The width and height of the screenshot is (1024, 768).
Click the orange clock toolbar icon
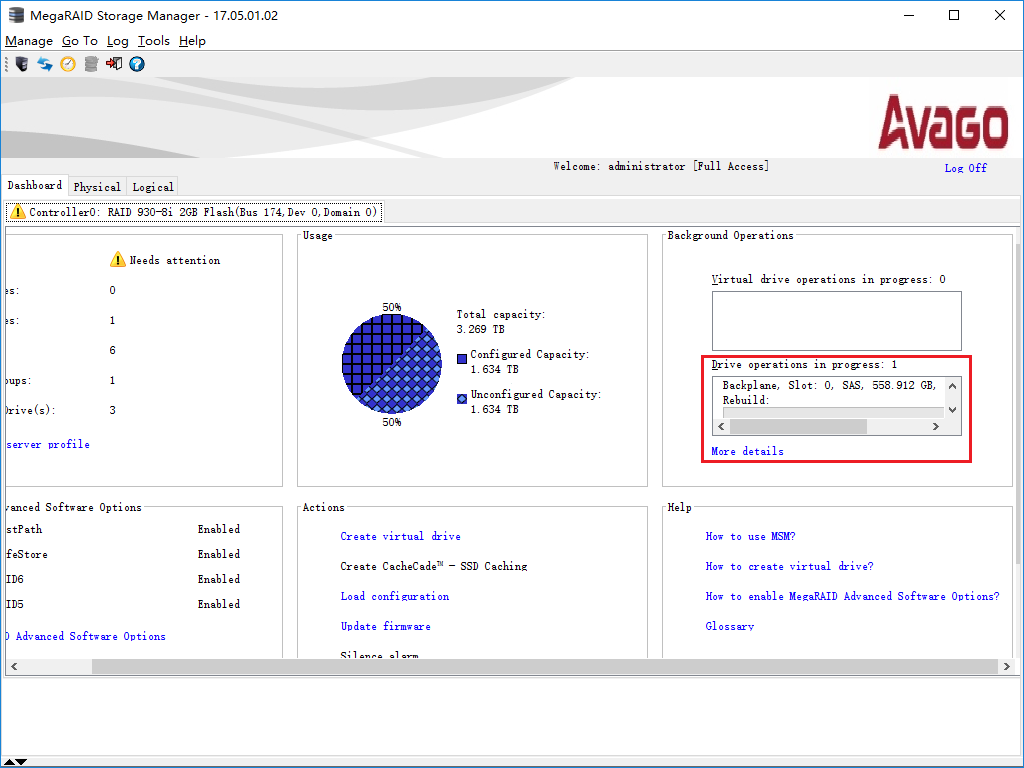(68, 64)
